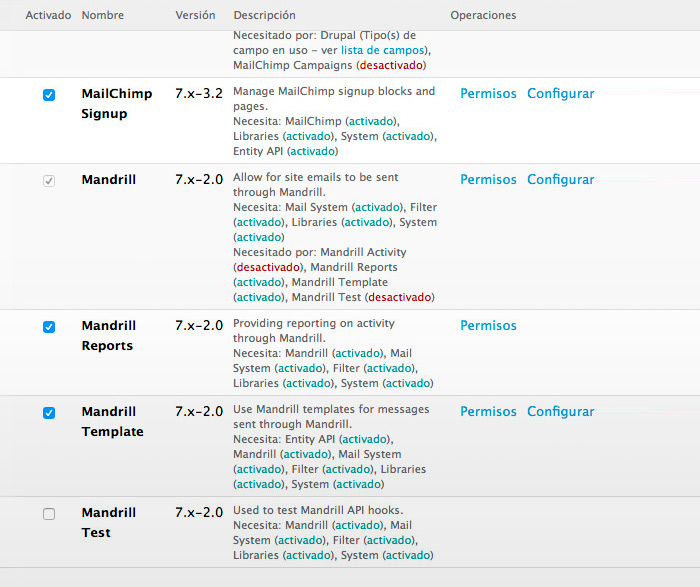The width and height of the screenshot is (700, 587).
Task: Open Configurar in the Mandrill row
Action: click(560, 180)
